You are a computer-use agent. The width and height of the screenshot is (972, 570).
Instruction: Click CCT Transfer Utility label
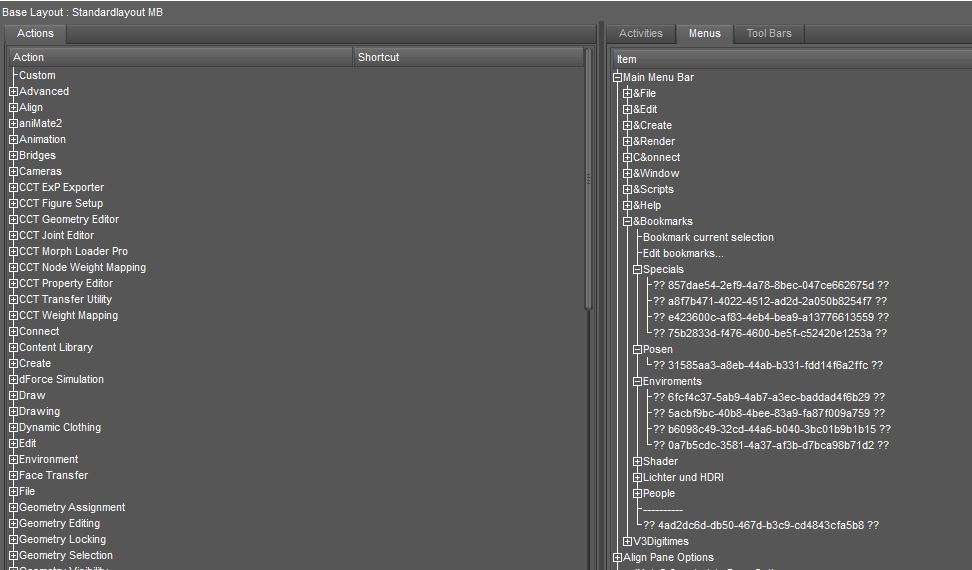click(x=65, y=299)
